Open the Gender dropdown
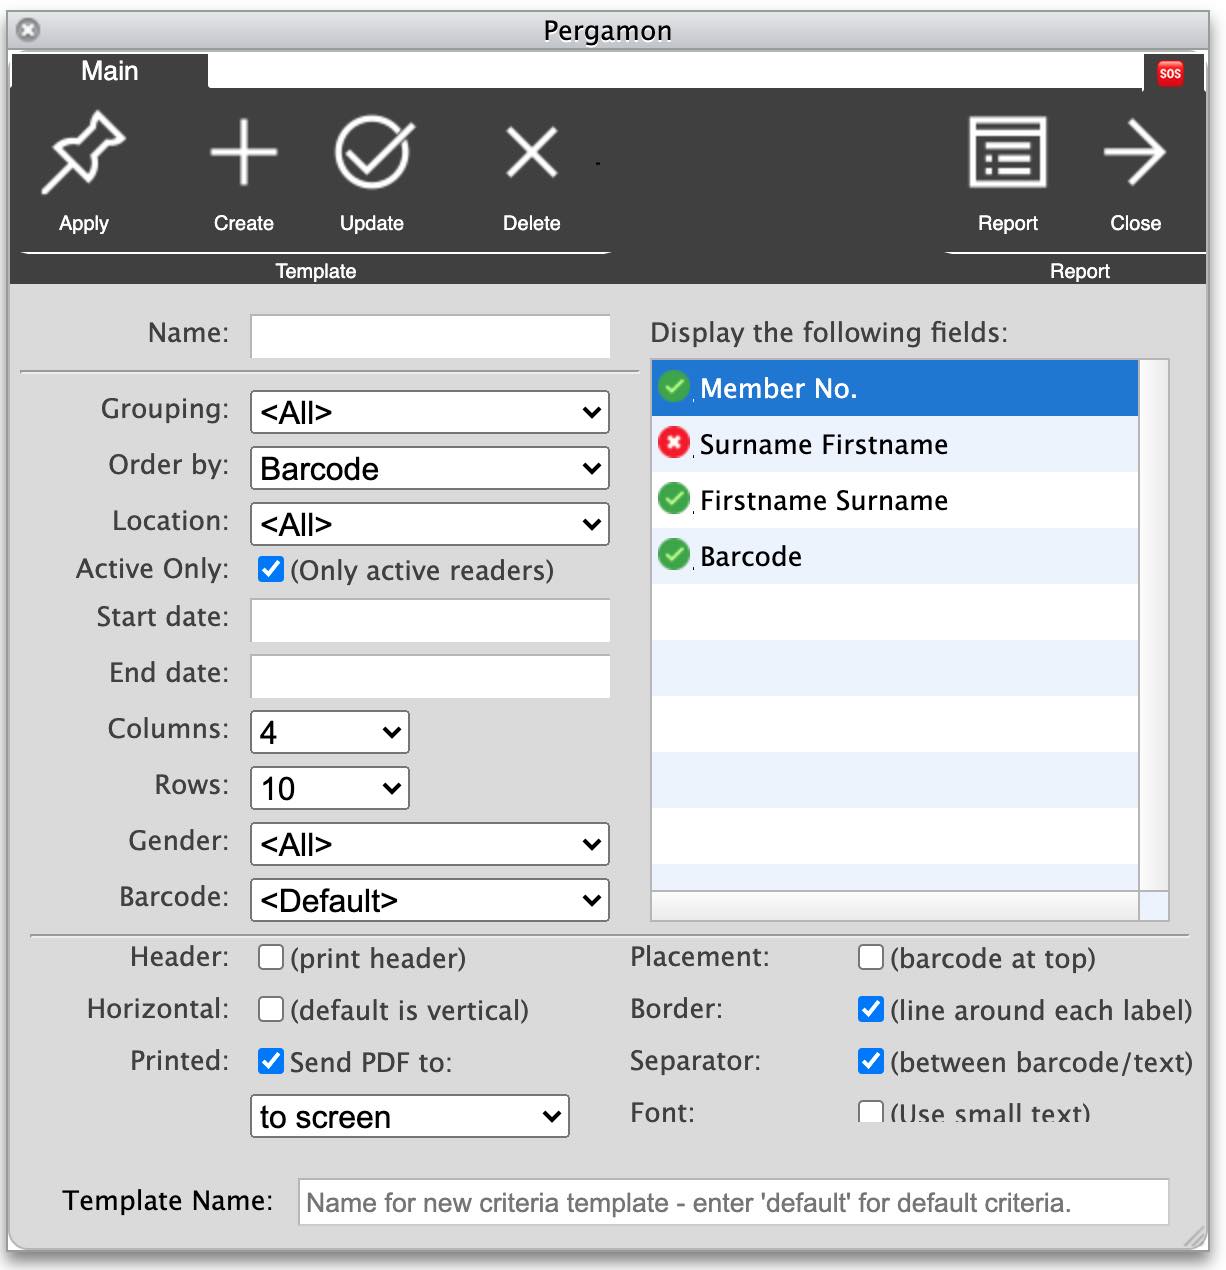This screenshot has width=1226, height=1270. 430,844
